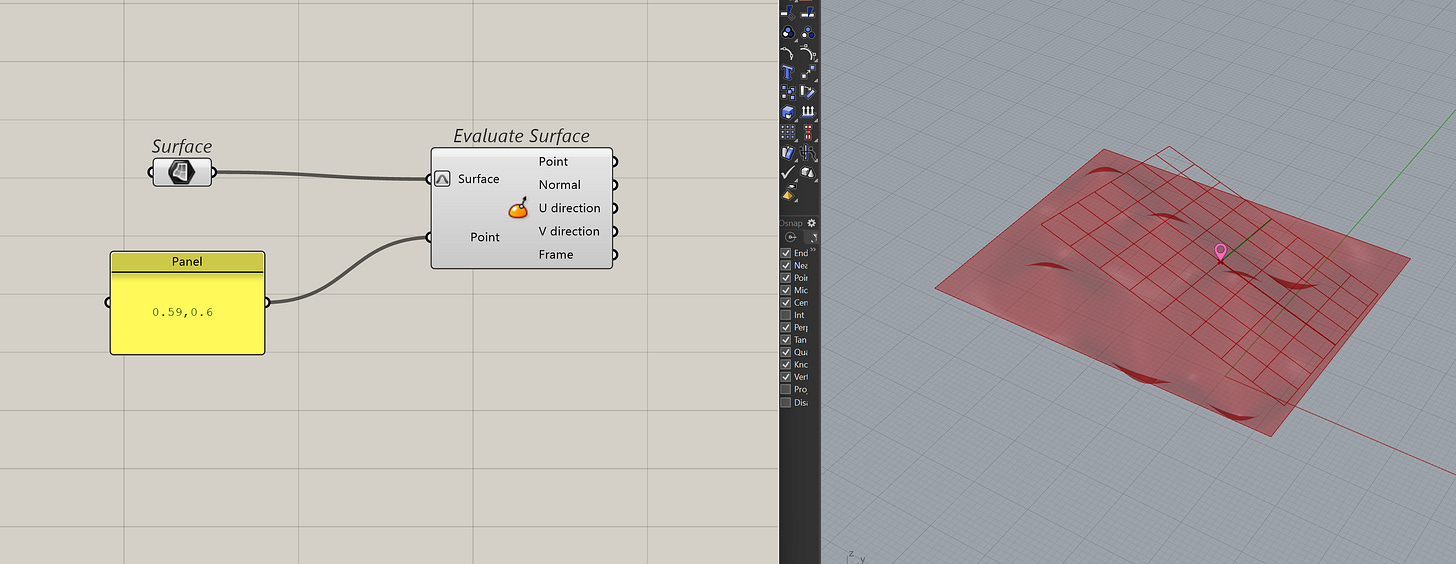This screenshot has height=564, width=1456.
Task: Click the pyramid render tool icon
Action: point(788,194)
